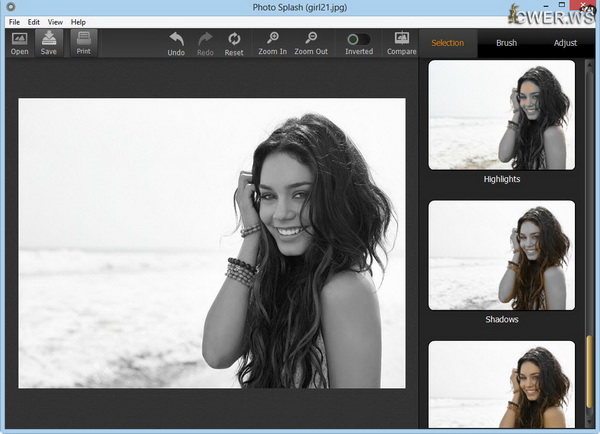Click the scroll down arrow of presets panel
This screenshot has width=600, height=434.
pyautogui.click(x=590, y=422)
